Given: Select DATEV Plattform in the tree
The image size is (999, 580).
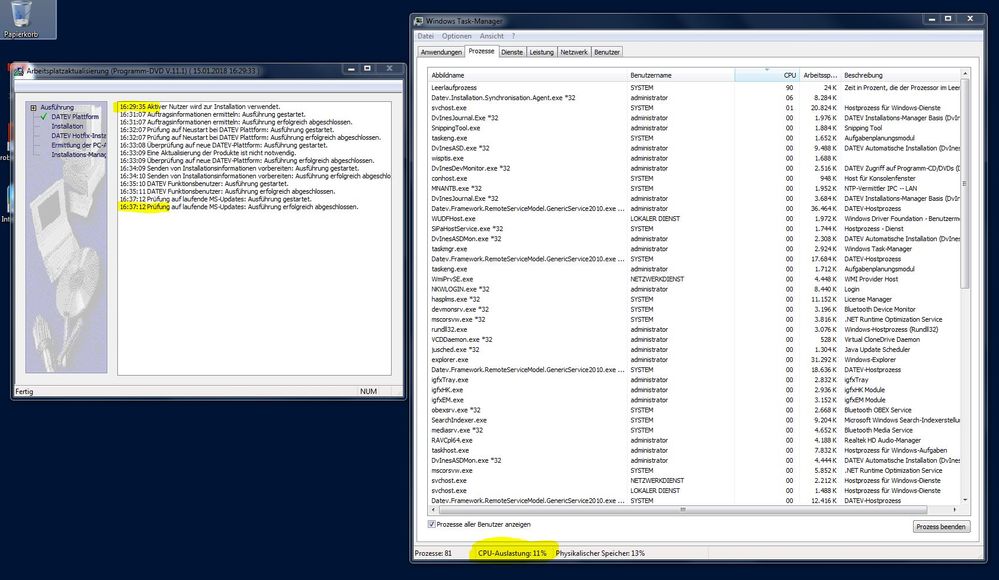Looking at the screenshot, I should (x=75, y=117).
